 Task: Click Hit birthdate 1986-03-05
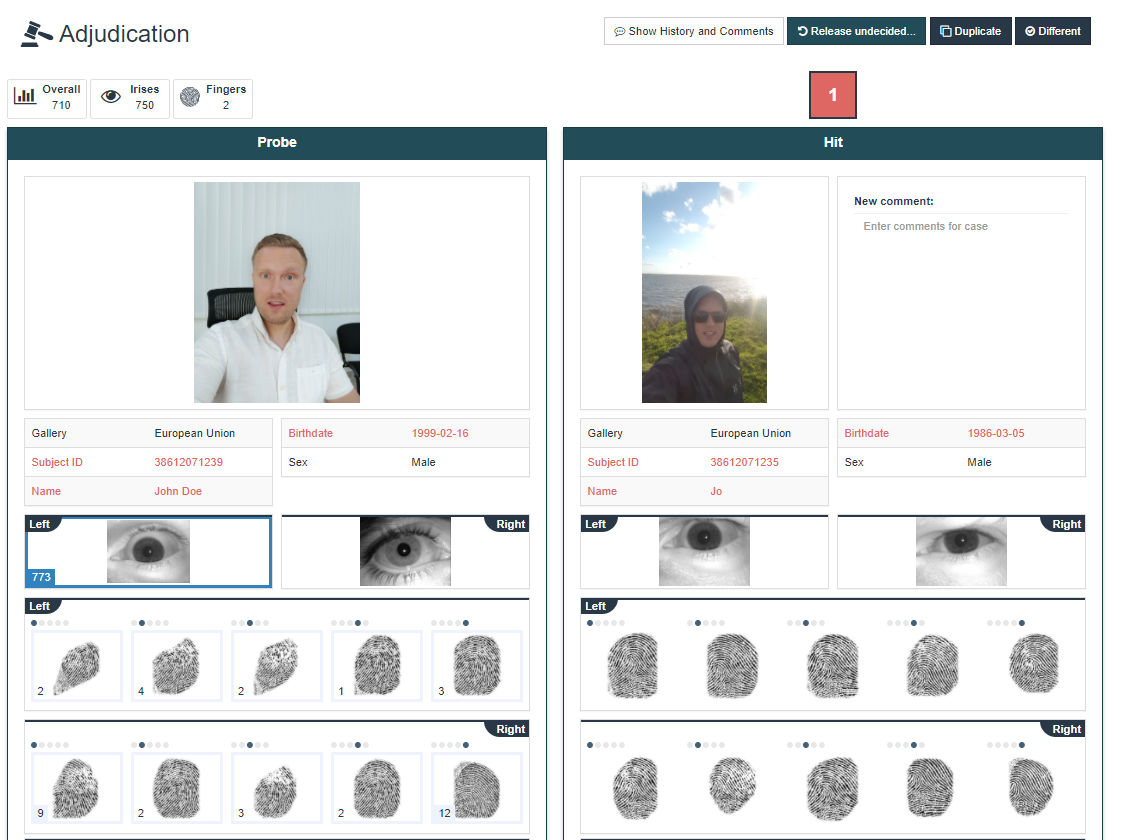click(x=996, y=433)
